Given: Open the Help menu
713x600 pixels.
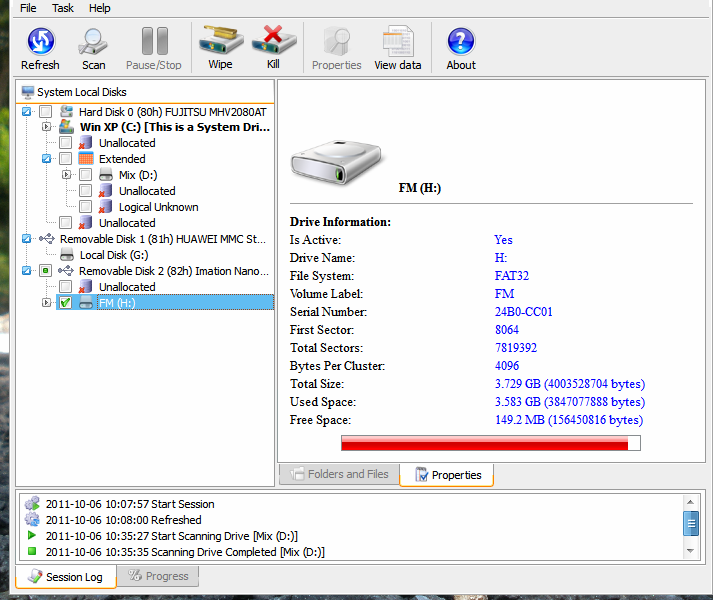Looking at the screenshot, I should [x=100, y=8].
